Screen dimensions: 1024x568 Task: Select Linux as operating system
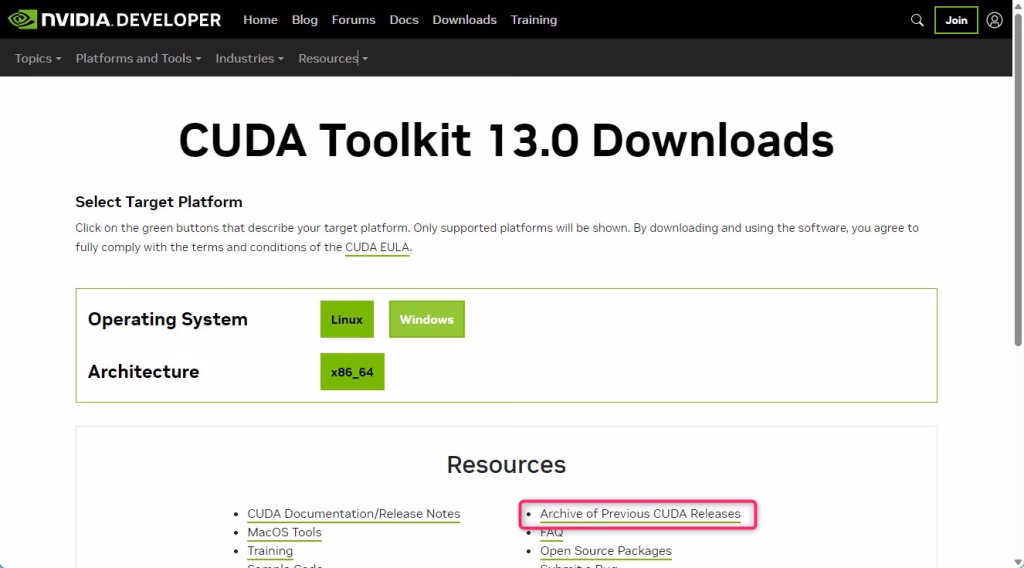(347, 319)
